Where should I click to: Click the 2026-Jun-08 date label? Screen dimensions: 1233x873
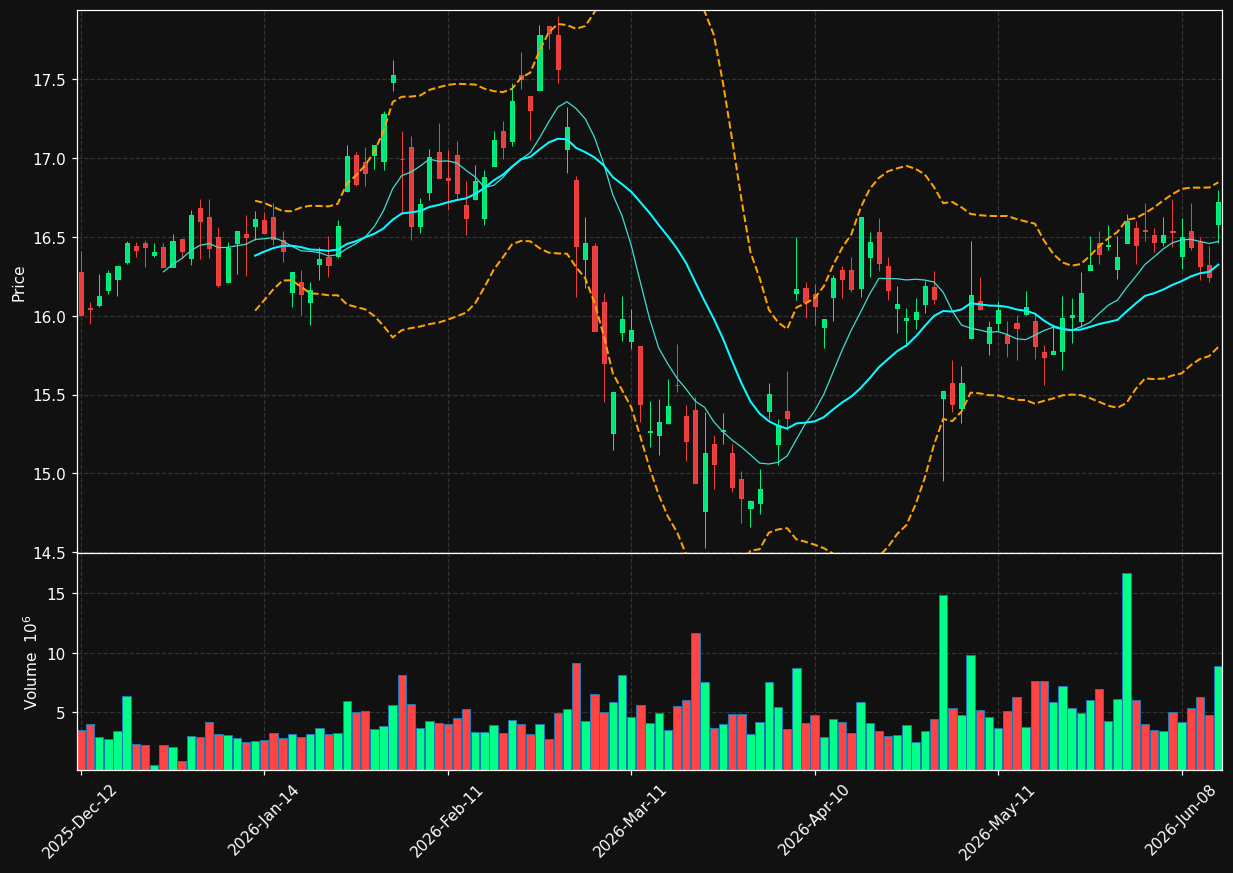coord(1181,821)
